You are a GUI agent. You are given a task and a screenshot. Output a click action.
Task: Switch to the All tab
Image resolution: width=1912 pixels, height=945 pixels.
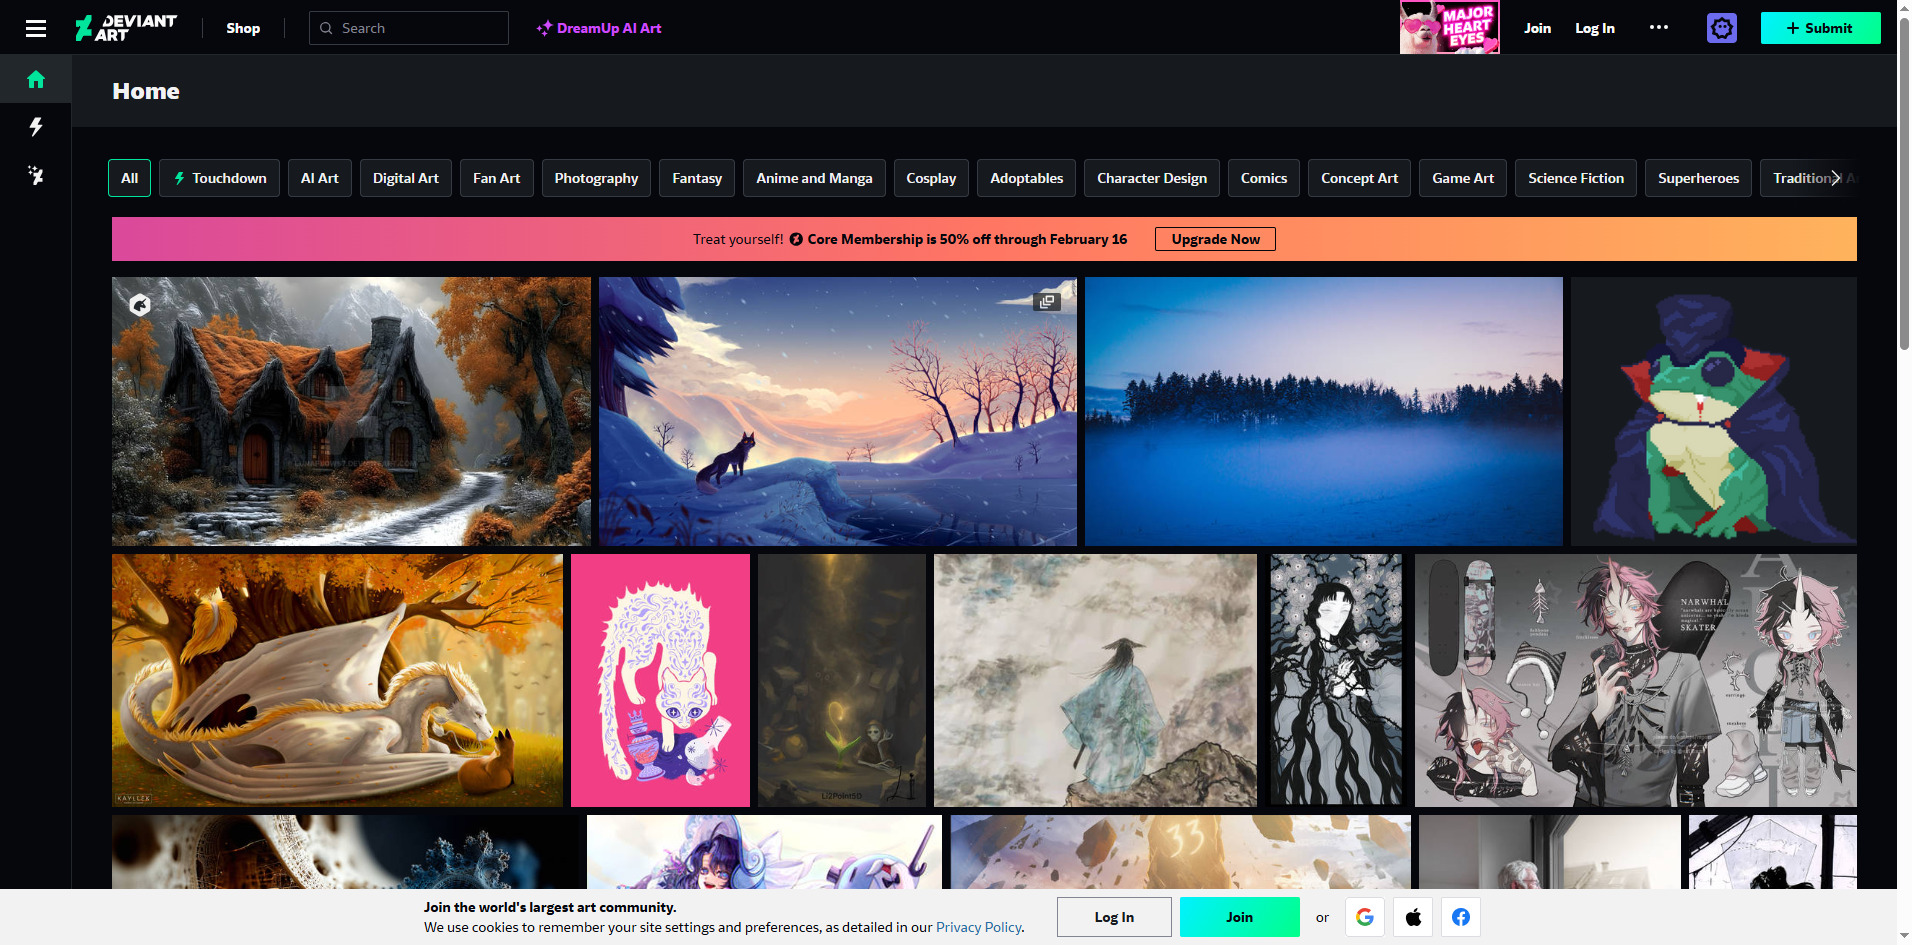point(129,177)
